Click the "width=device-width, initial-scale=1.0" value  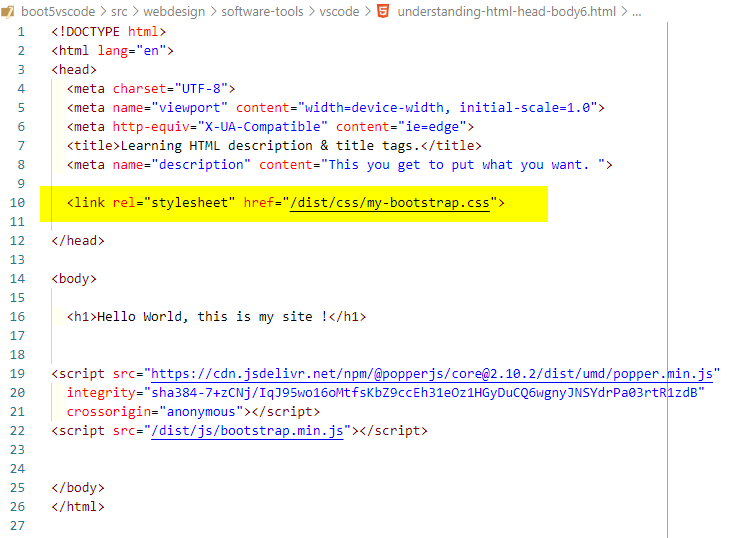(x=448, y=108)
